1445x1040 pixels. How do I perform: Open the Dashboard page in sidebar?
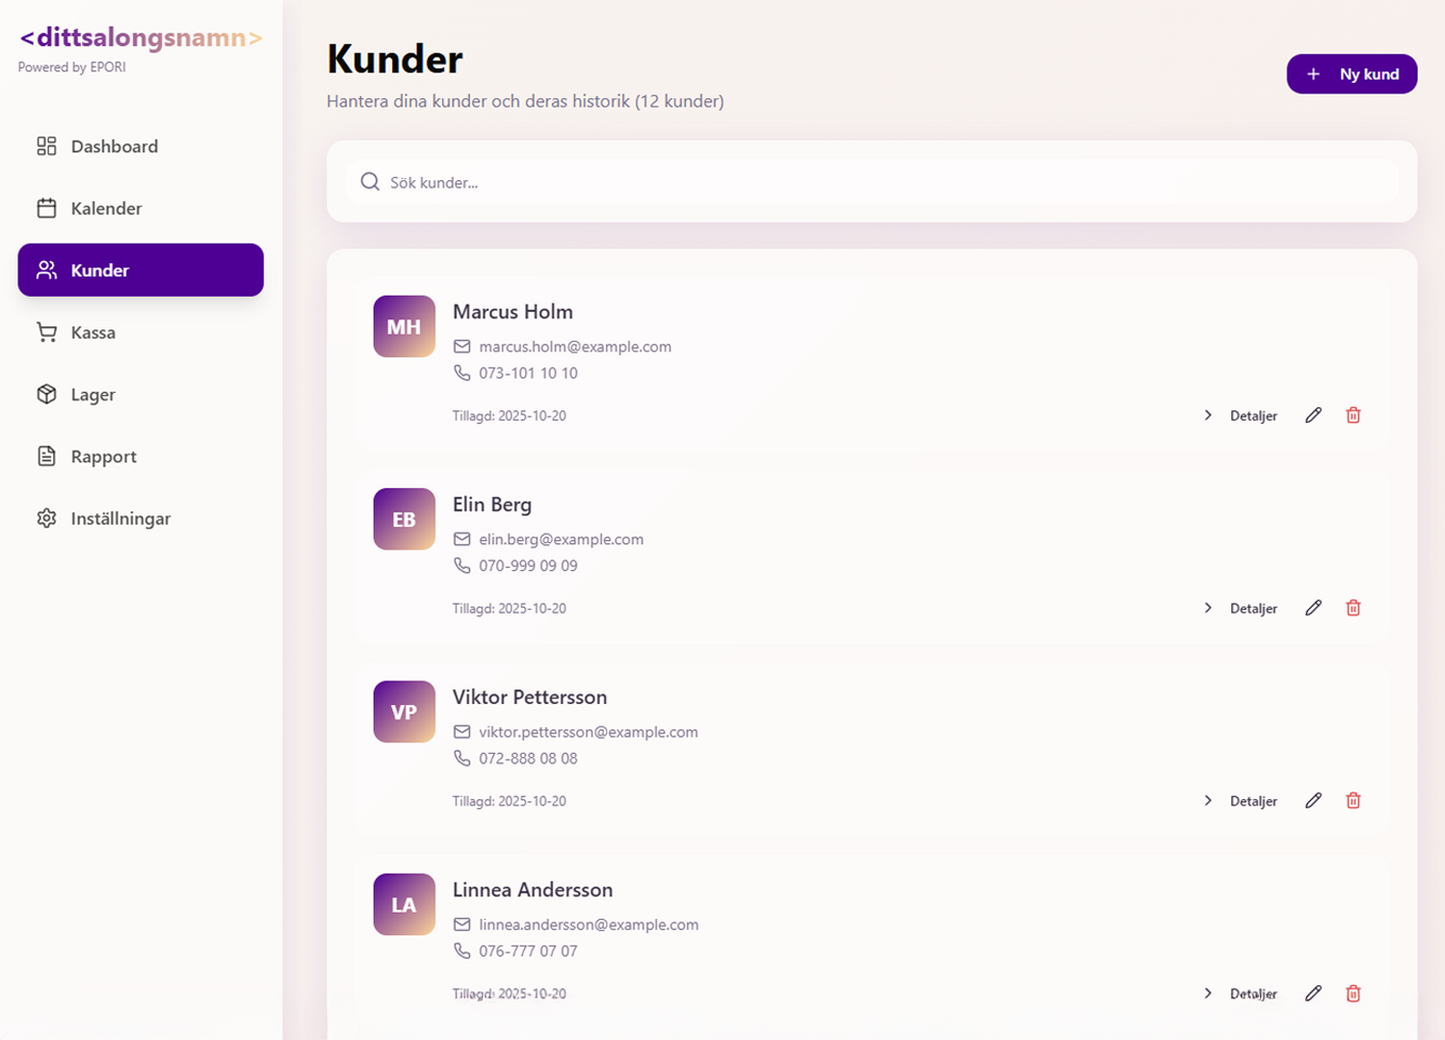pyautogui.click(x=141, y=146)
